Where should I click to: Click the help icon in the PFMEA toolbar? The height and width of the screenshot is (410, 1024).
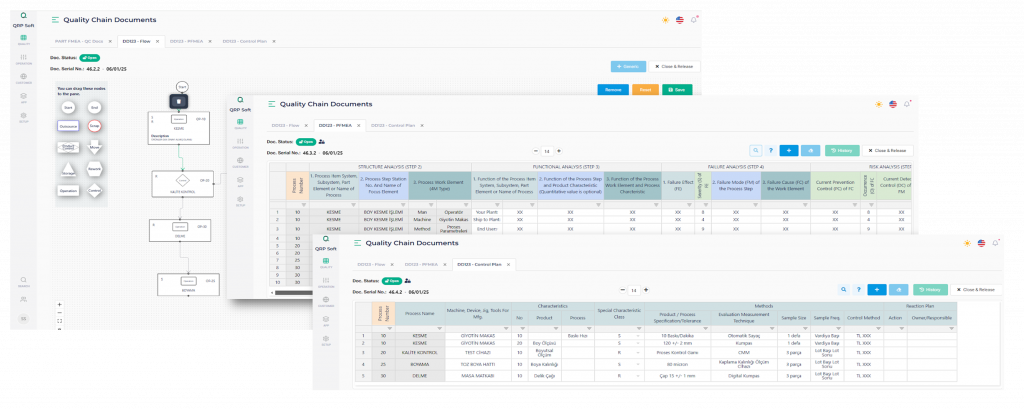770,150
